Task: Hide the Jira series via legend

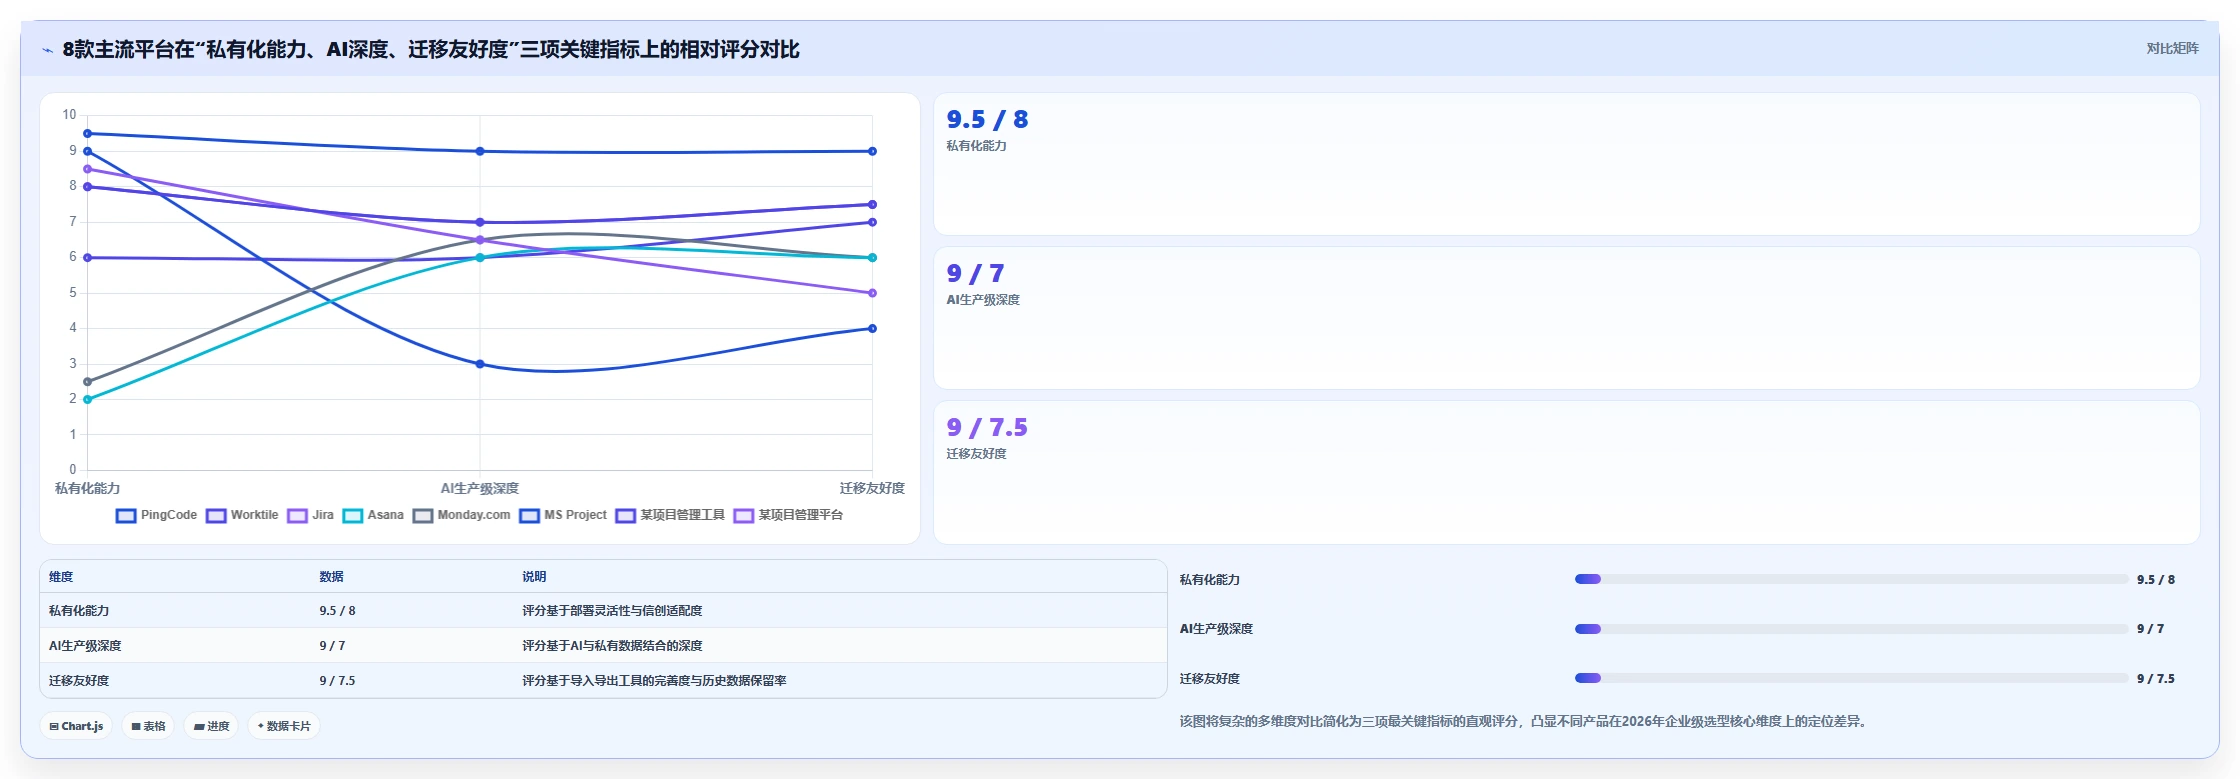Action: tap(310, 515)
